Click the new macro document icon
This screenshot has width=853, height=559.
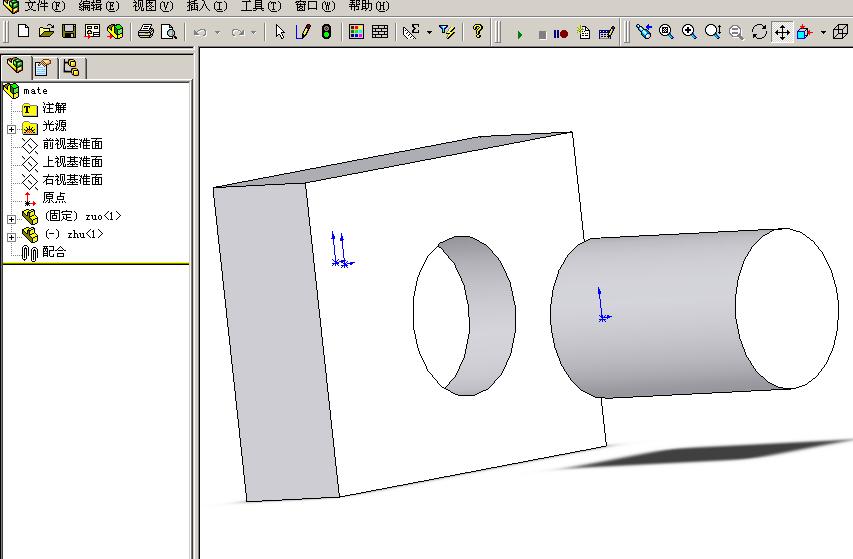pyautogui.click(x=584, y=33)
